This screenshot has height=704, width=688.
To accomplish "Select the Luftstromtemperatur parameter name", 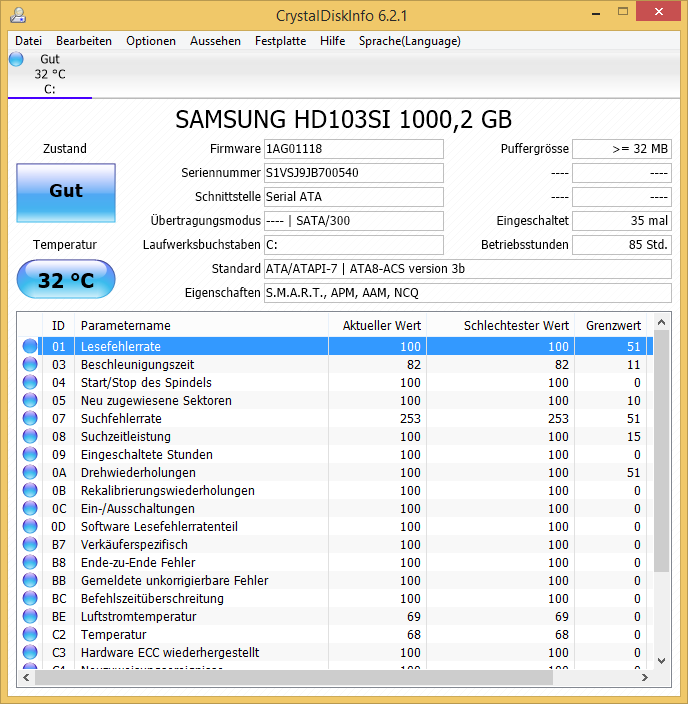I will pyautogui.click(x=138, y=616).
